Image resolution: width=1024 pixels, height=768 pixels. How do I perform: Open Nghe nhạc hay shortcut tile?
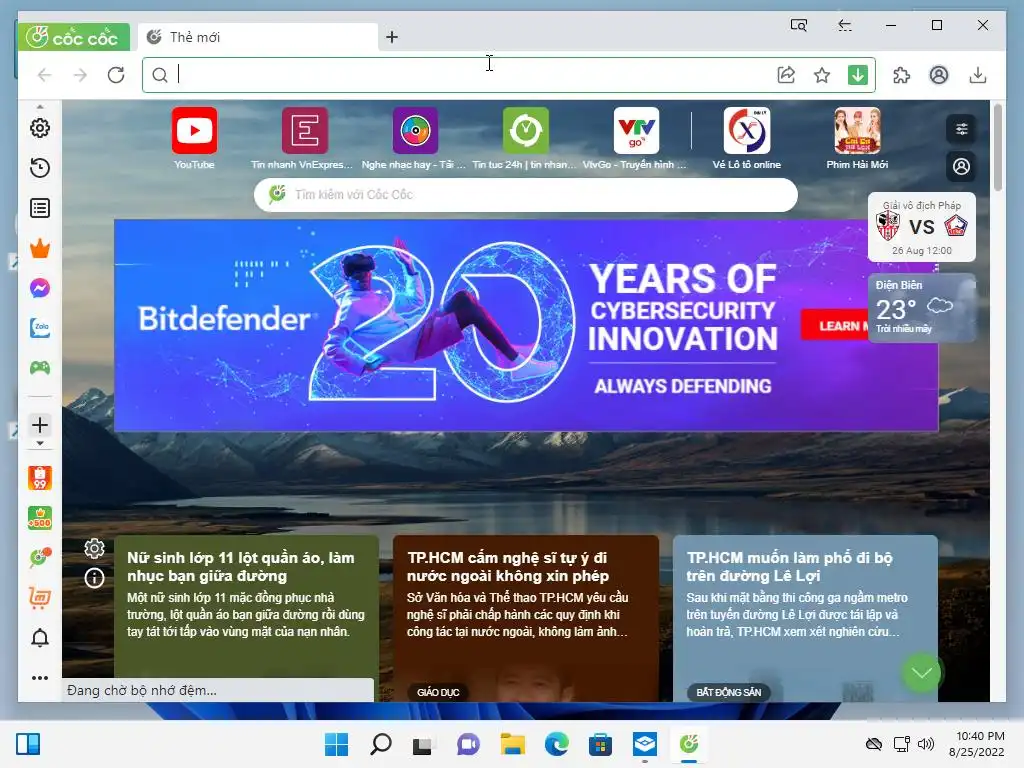tap(415, 138)
